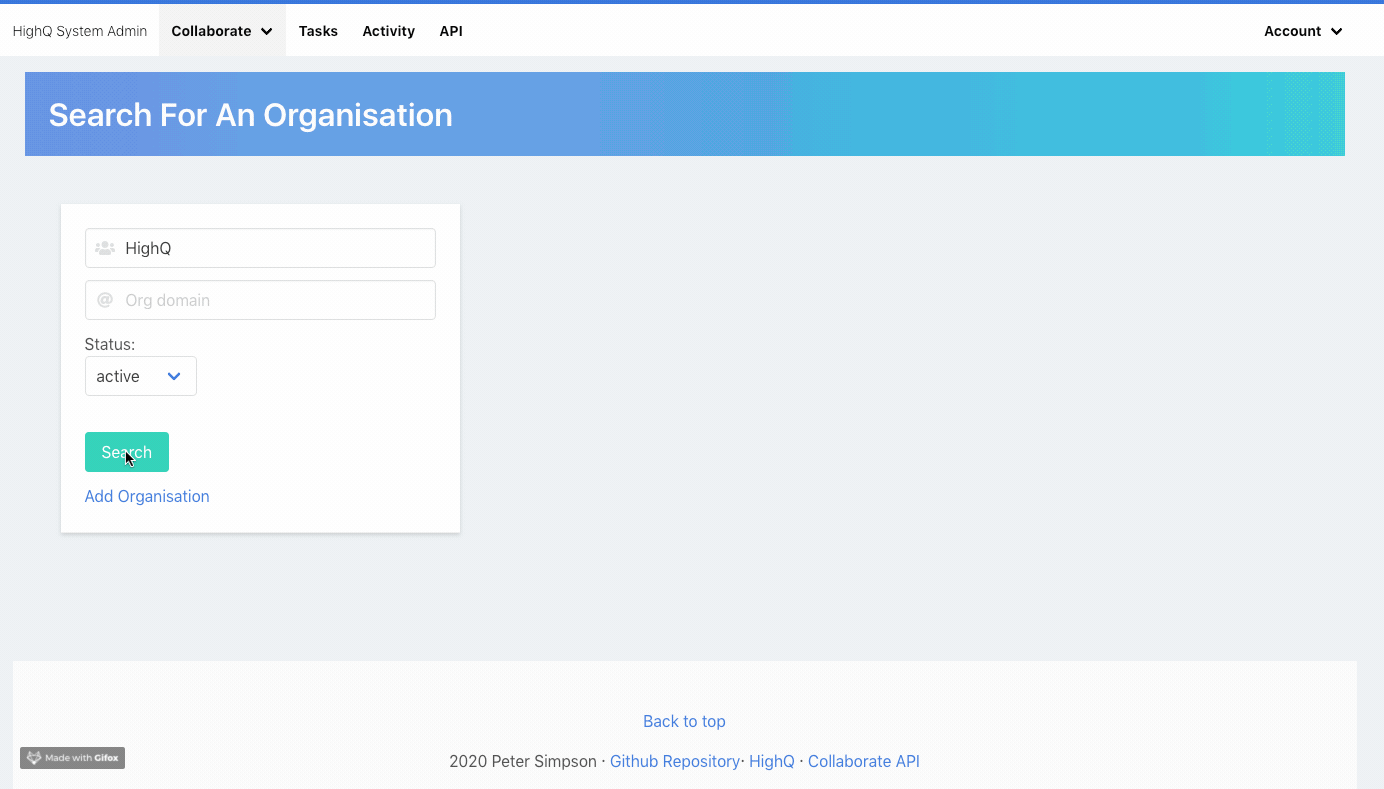
Task: Expand the Account dropdown
Action: coord(1302,31)
